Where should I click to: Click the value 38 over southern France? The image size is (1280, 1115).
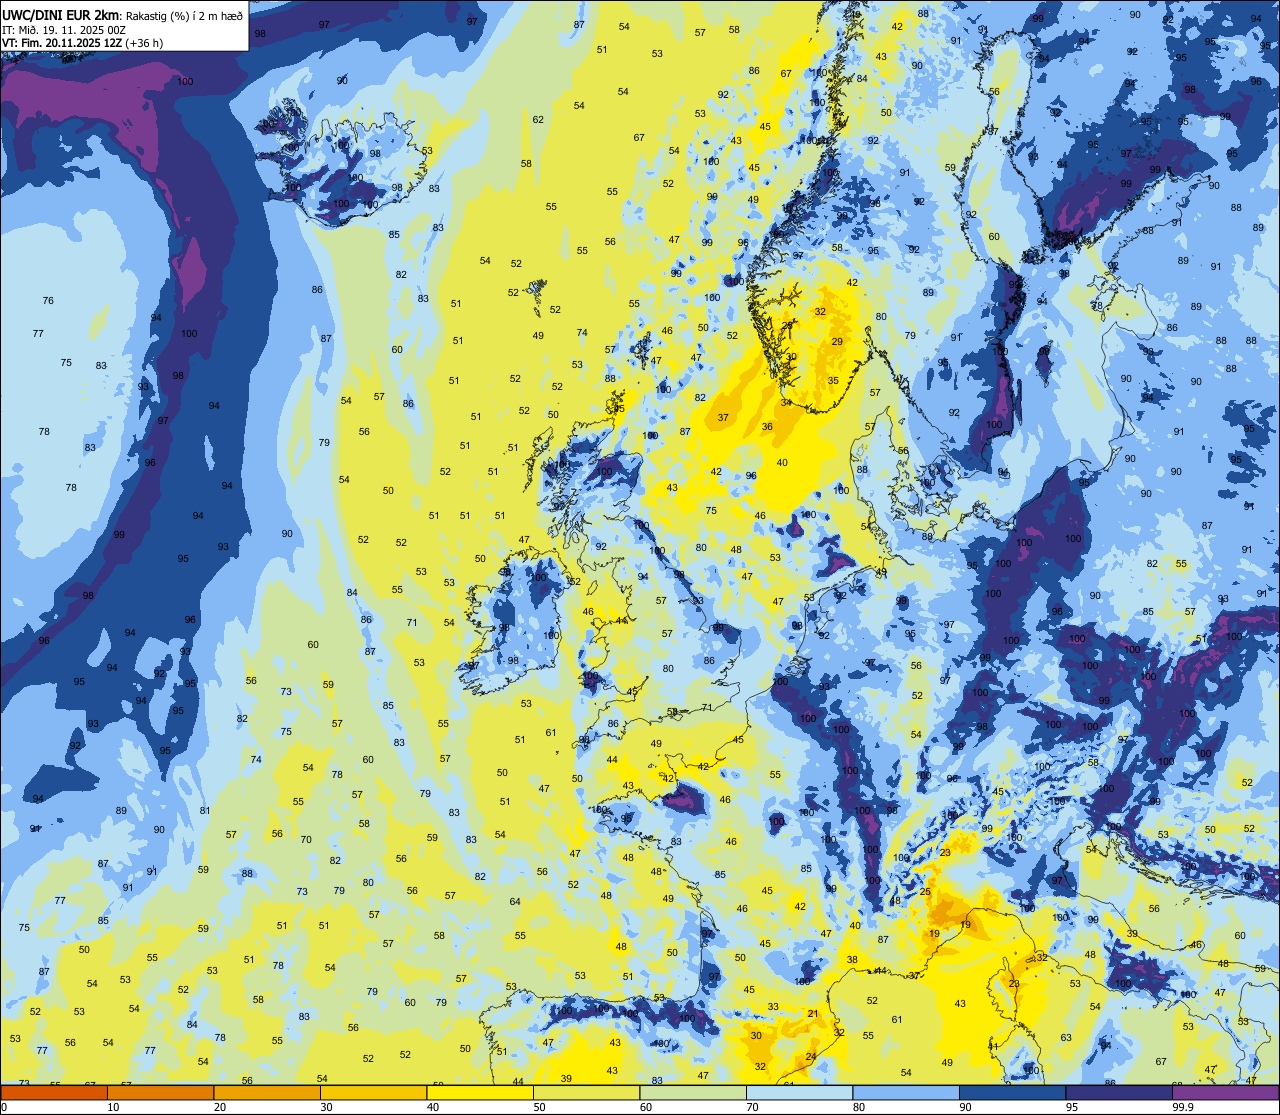[x=852, y=960]
